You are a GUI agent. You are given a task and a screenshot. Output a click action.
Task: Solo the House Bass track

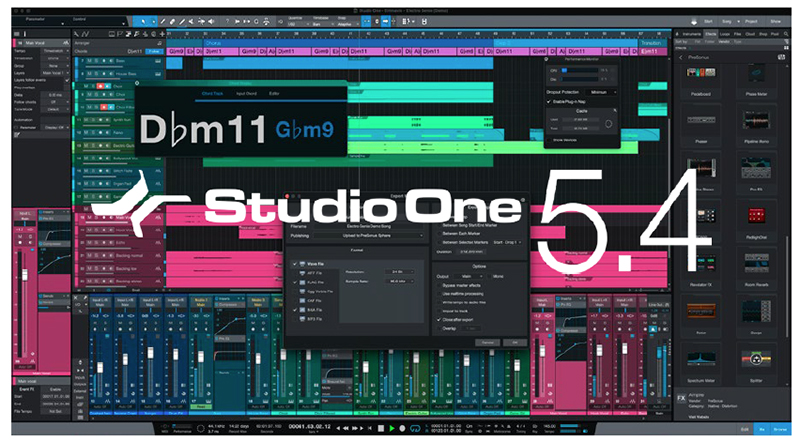coord(96,74)
